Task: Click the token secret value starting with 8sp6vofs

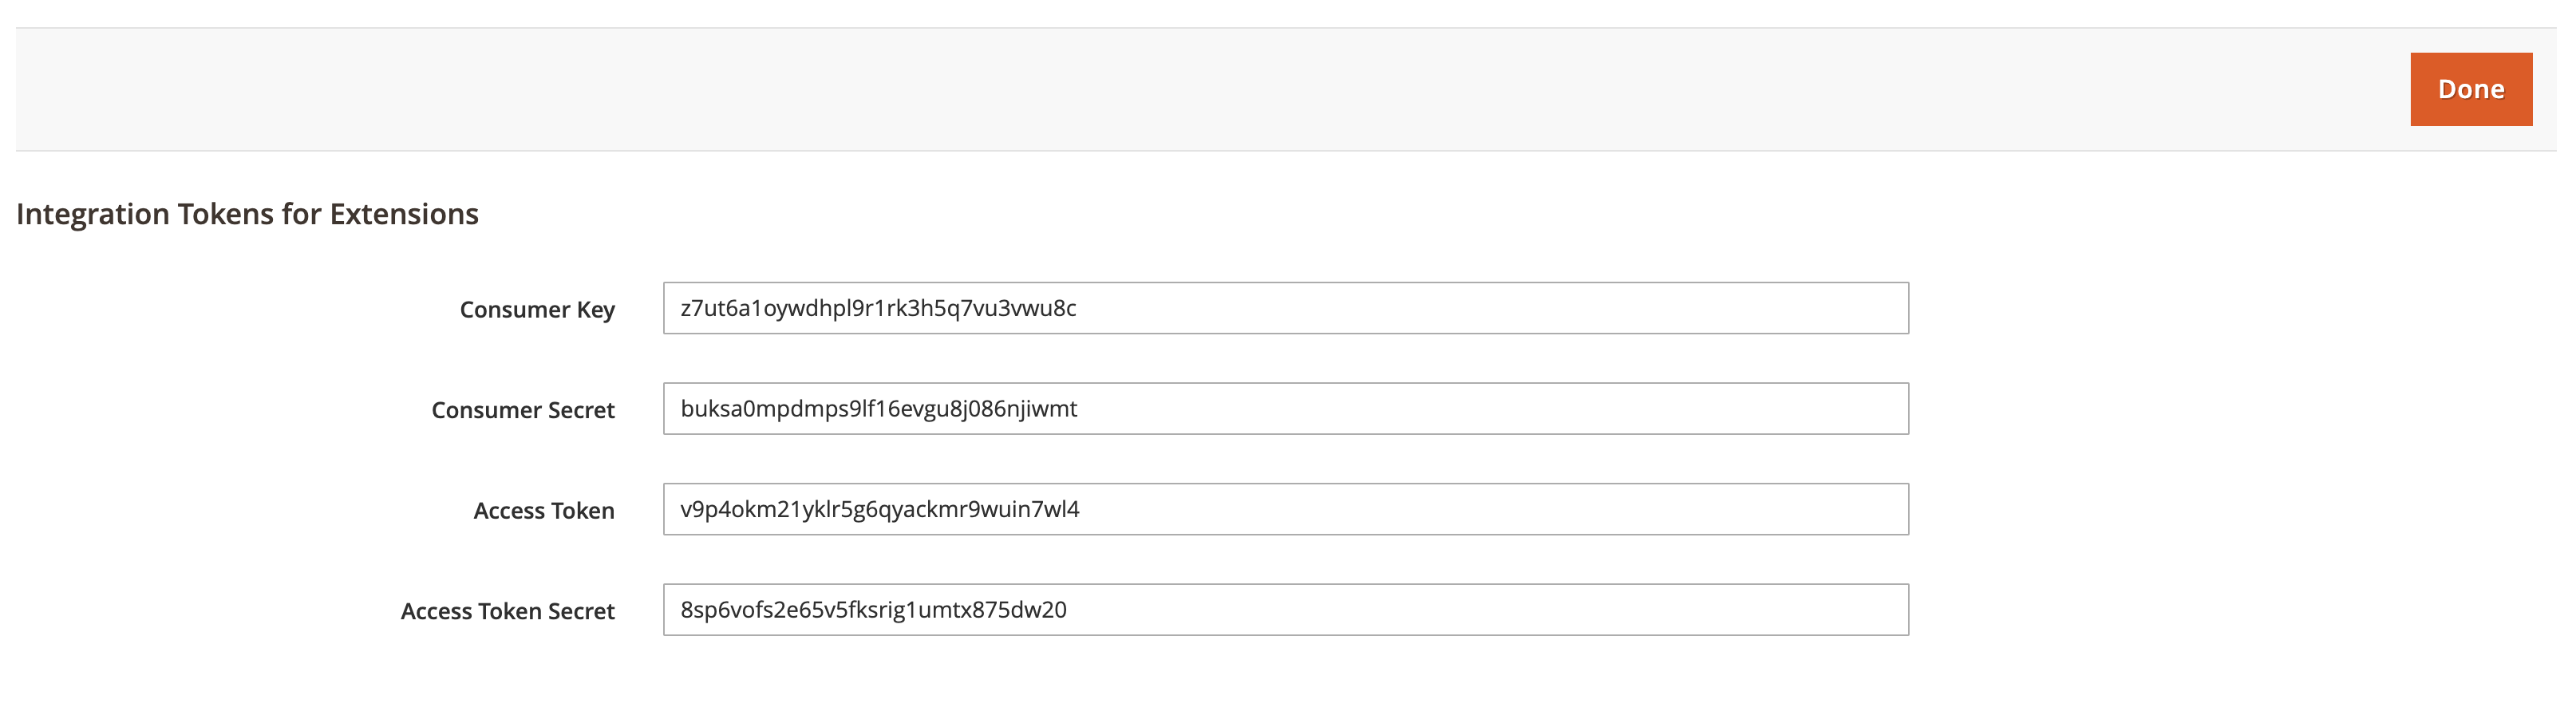Action: [873, 610]
